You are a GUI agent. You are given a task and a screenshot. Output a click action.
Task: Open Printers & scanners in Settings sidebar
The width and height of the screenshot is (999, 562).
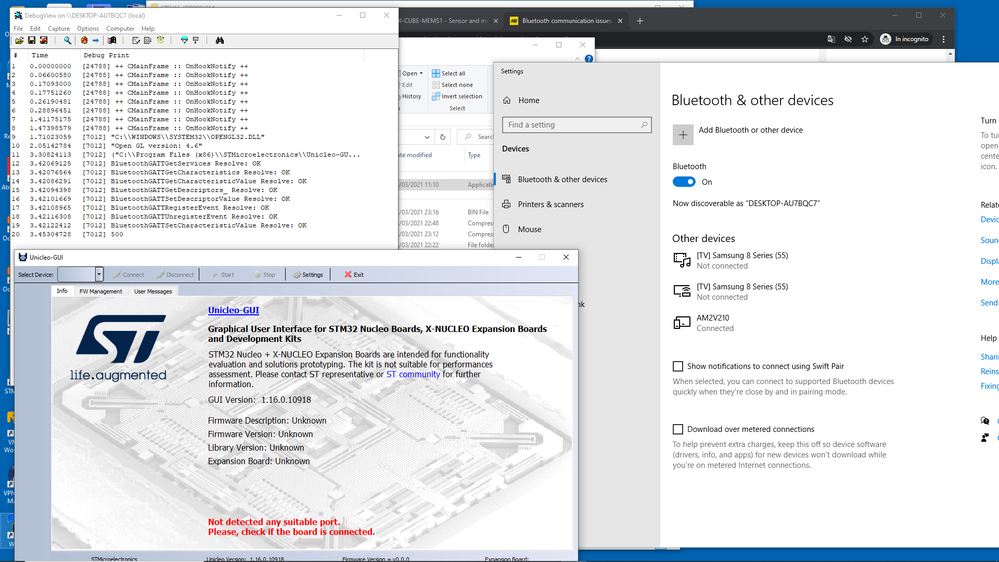[x=550, y=204]
